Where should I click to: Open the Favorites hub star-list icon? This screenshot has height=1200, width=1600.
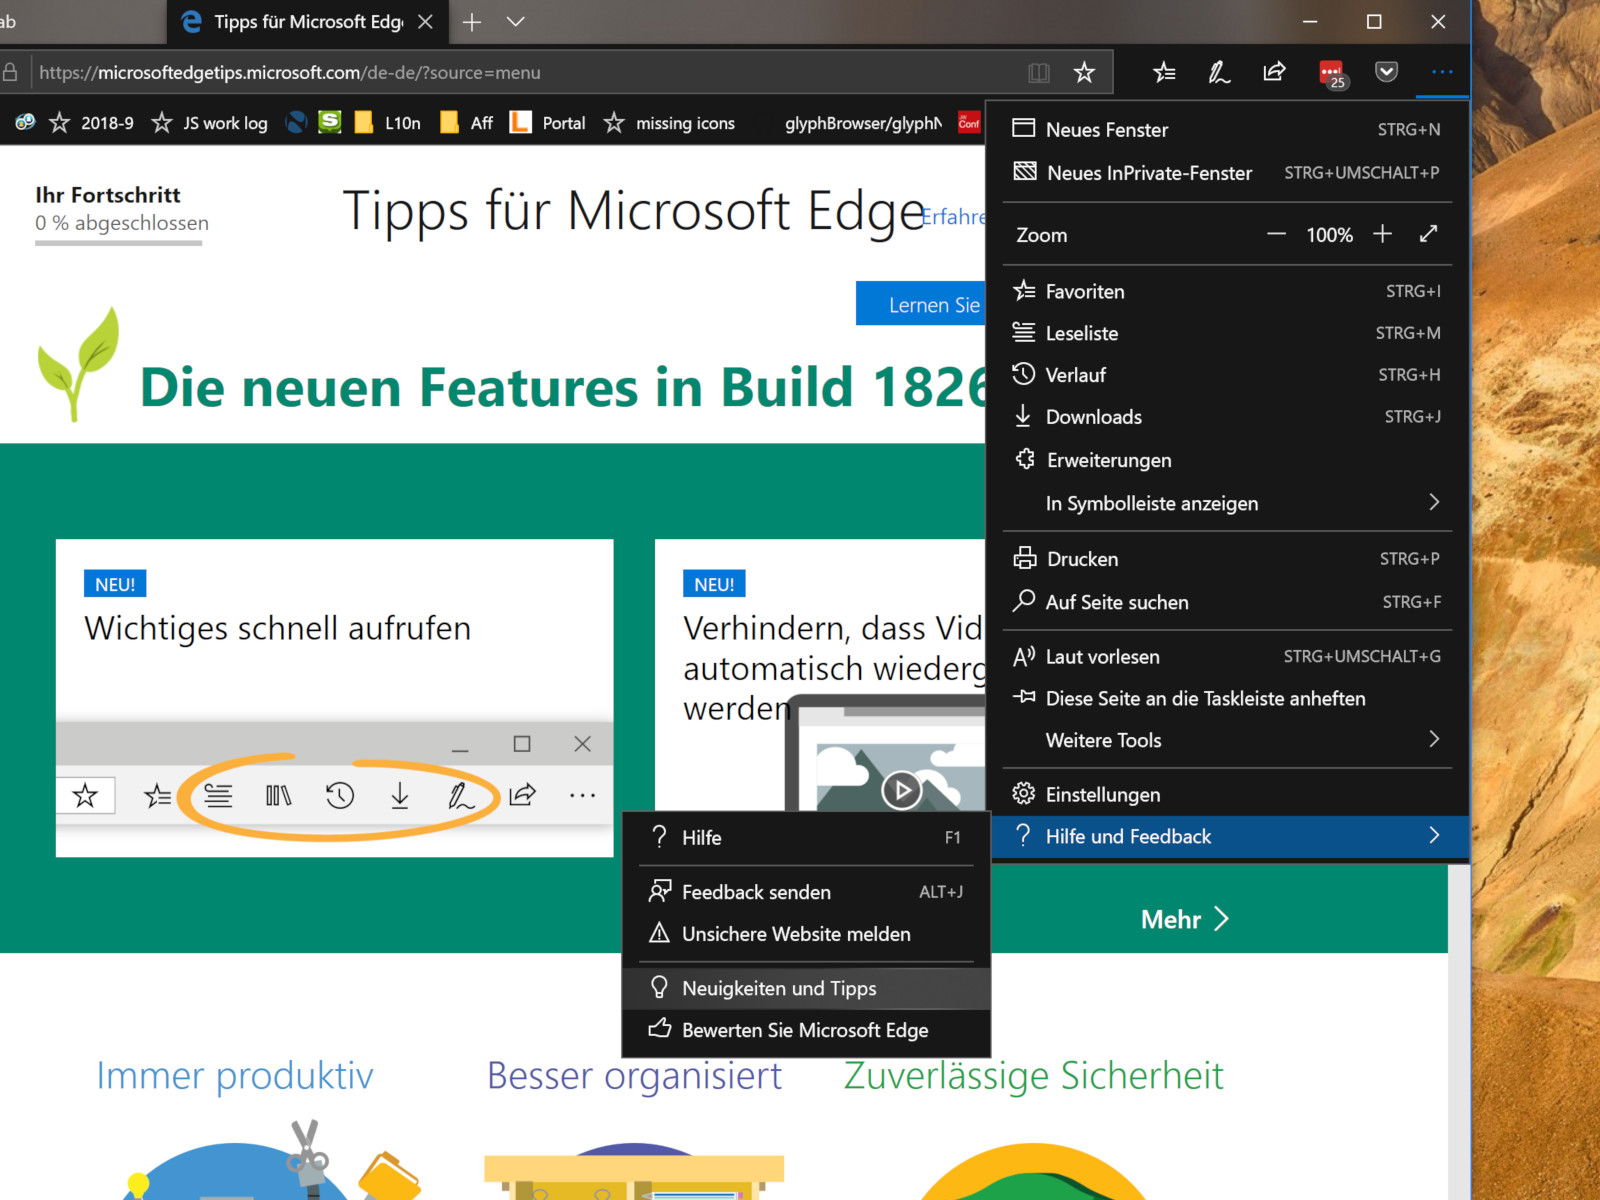click(1164, 72)
